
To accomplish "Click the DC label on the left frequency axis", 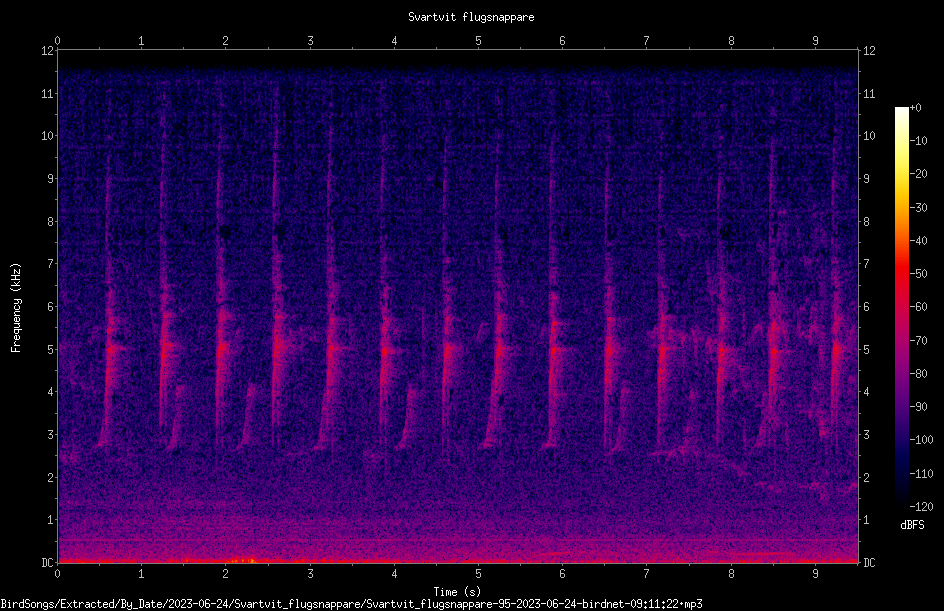I will (48, 562).
